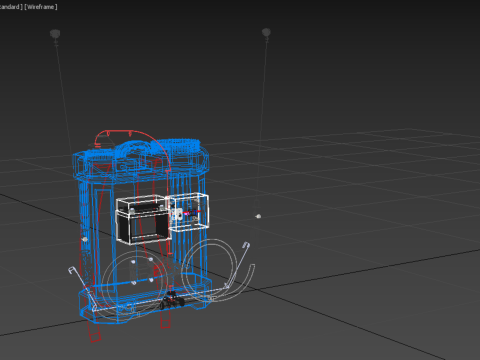480x360 pixels.
Task: Open the [Wireframe] viewport shading menu
Action: pyautogui.click(x=40, y=7)
